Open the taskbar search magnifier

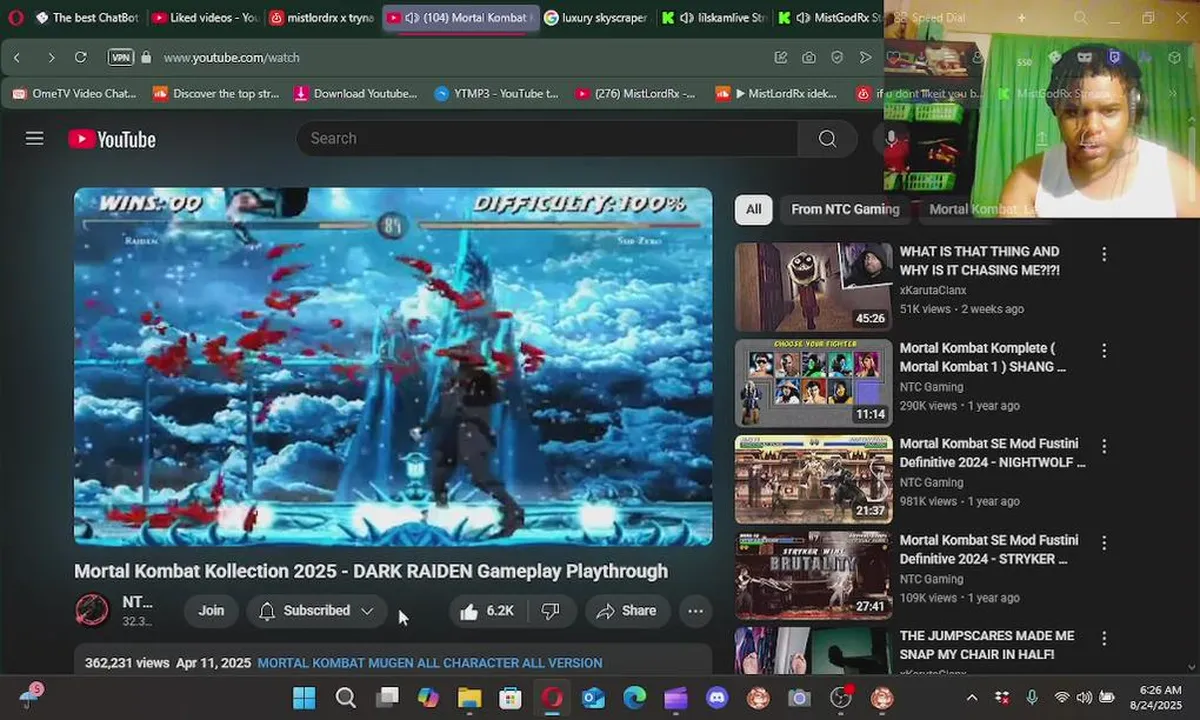click(345, 697)
